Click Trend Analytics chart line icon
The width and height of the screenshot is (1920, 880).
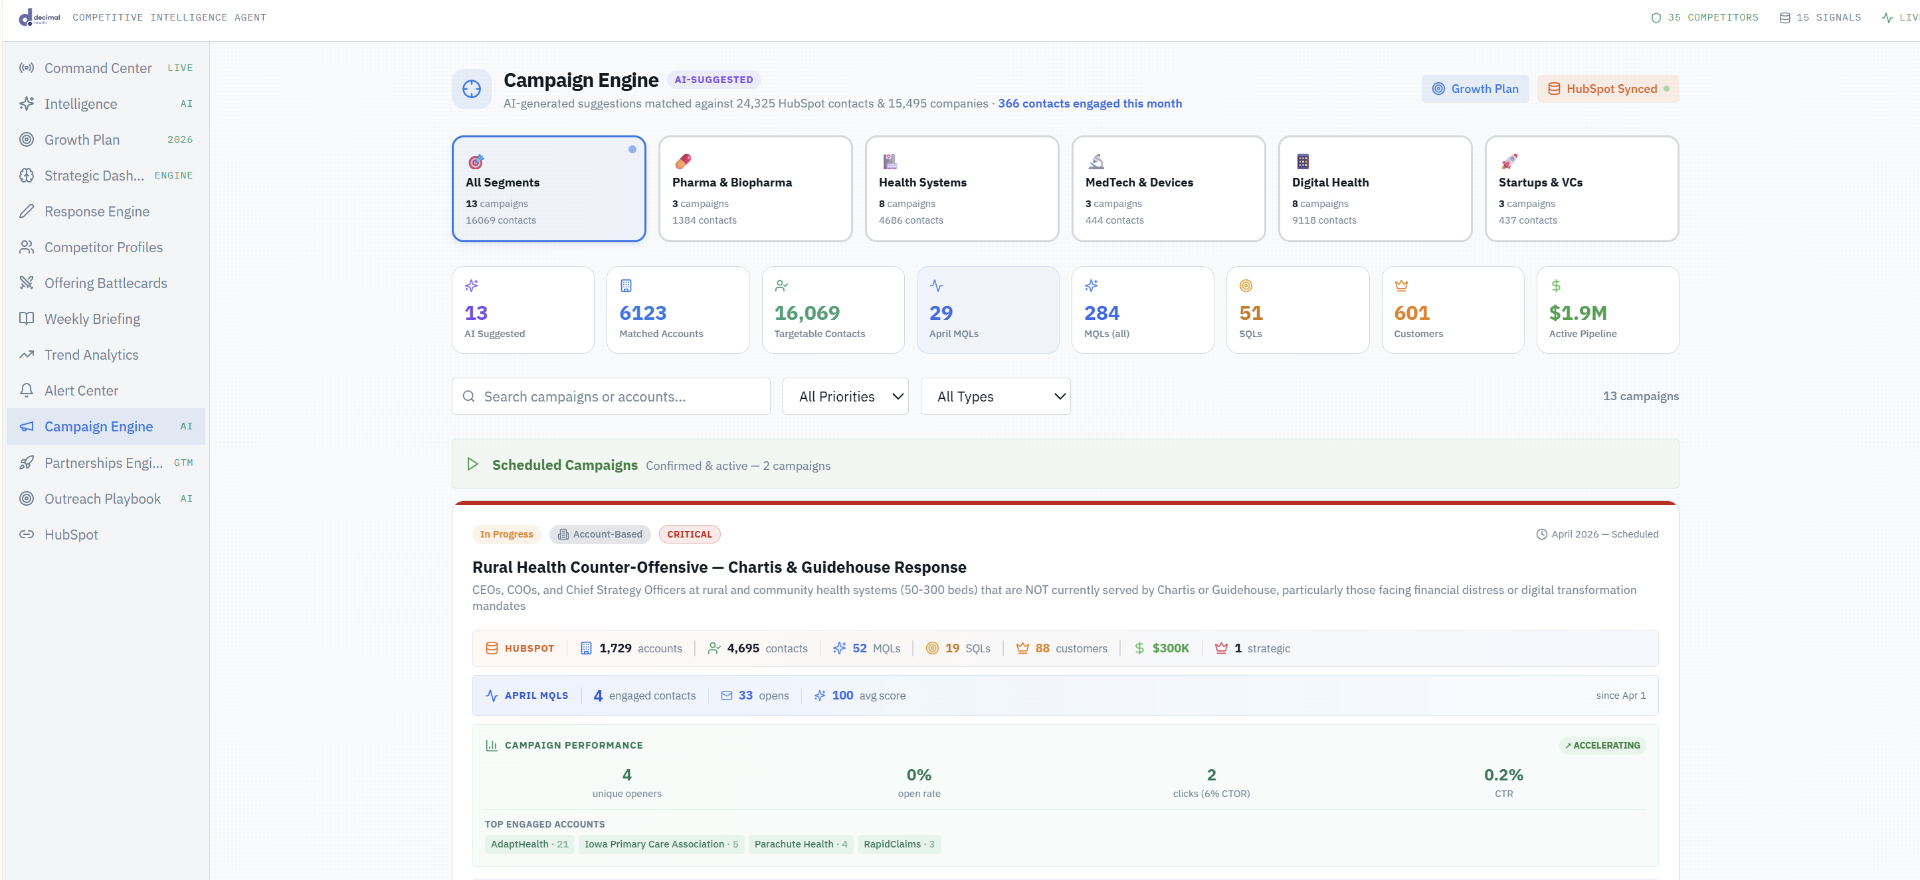27,355
